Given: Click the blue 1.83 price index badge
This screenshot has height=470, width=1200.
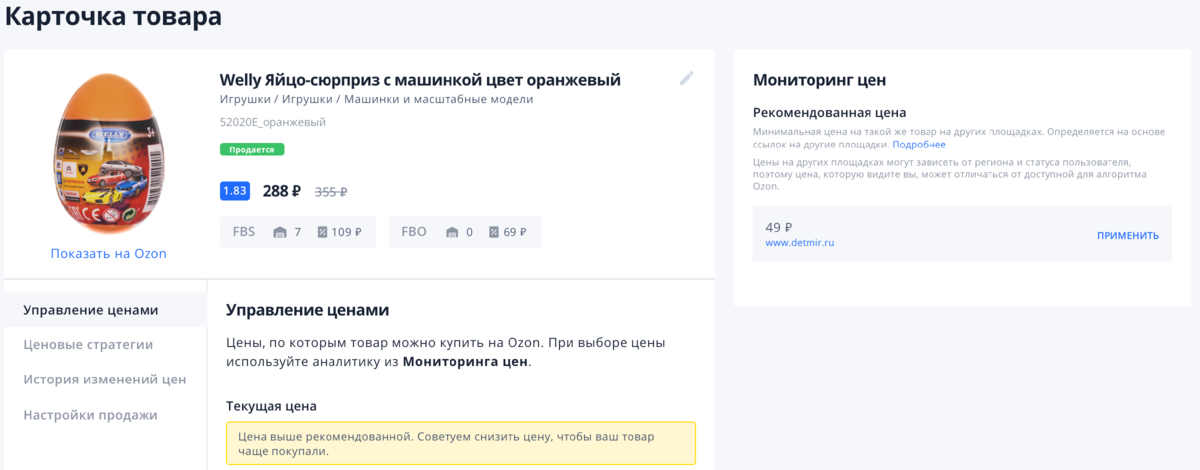Looking at the screenshot, I should pyautogui.click(x=235, y=191).
